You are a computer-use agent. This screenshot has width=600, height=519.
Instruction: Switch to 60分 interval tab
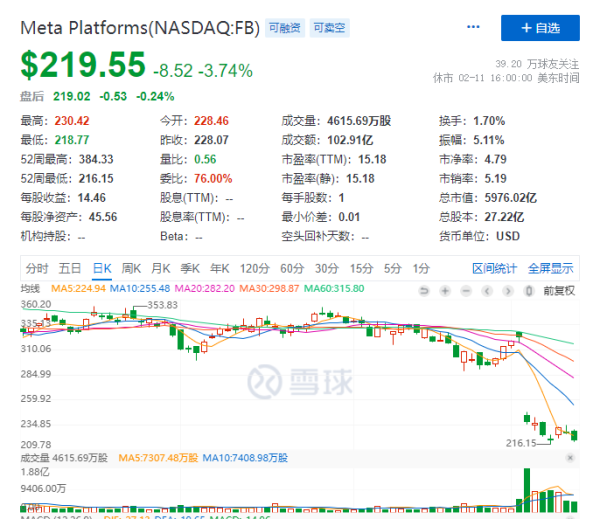click(292, 268)
